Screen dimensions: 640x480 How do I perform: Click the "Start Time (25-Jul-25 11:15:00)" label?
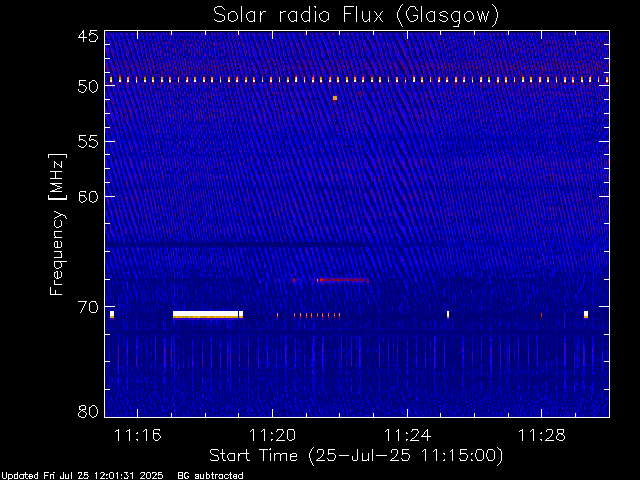point(356,456)
